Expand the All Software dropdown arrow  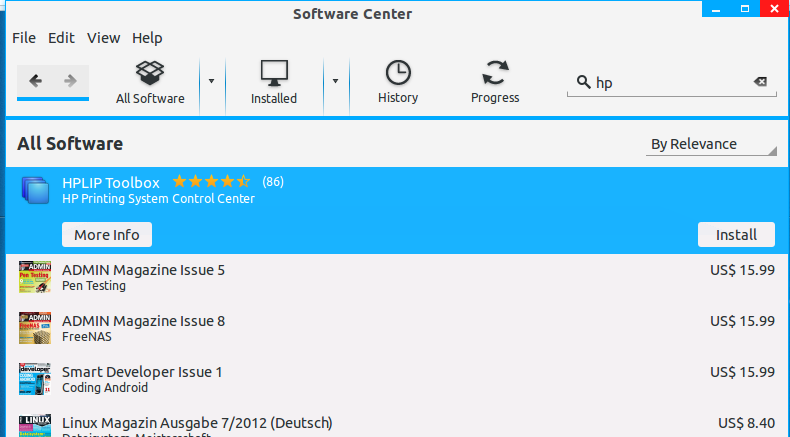pyautogui.click(x=212, y=81)
